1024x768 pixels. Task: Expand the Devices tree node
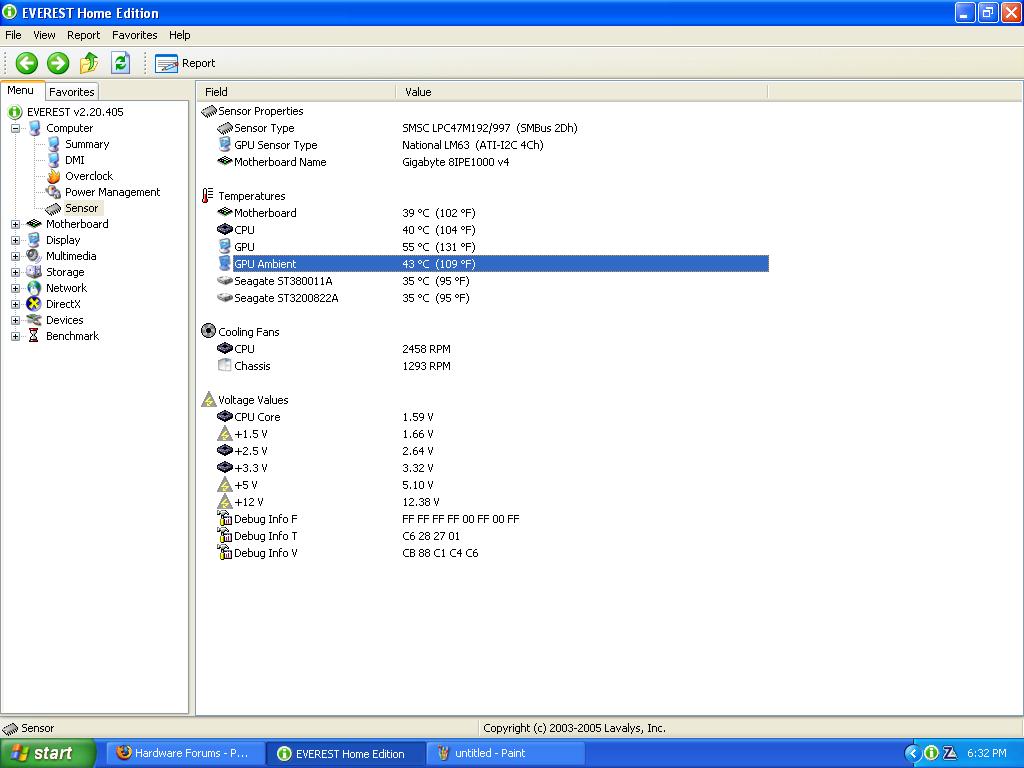pos(15,321)
